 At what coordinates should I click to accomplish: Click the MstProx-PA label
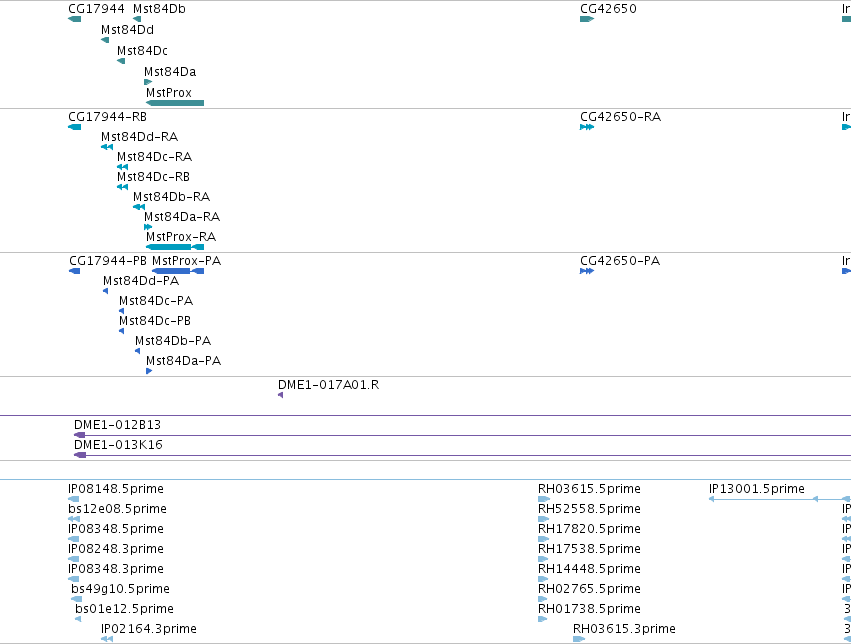pyautogui.click(x=186, y=261)
